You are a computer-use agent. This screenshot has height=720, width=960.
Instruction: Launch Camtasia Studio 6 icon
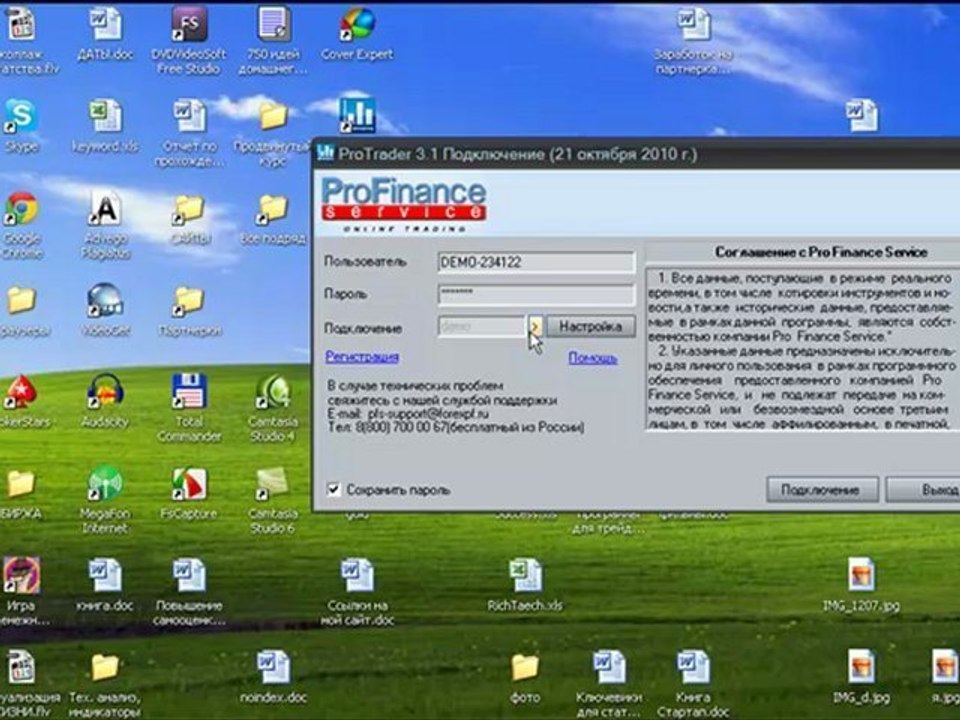[x=273, y=484]
